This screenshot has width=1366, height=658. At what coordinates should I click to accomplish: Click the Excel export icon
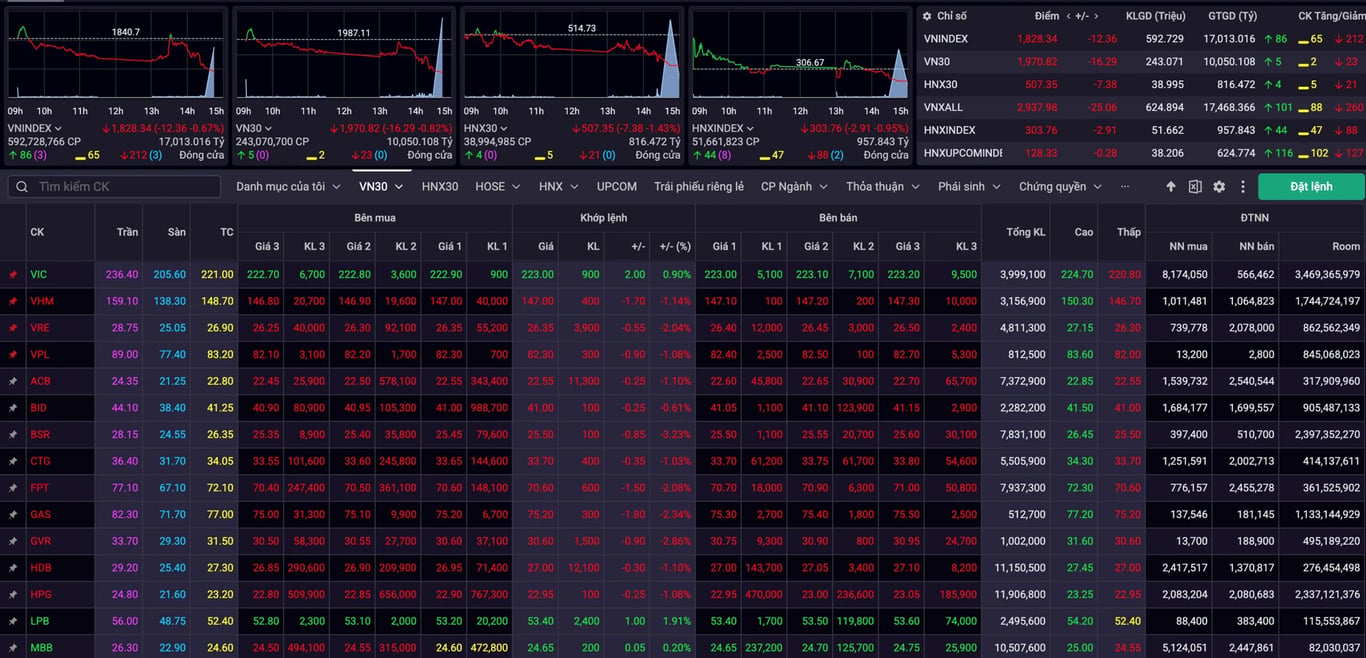click(1195, 187)
